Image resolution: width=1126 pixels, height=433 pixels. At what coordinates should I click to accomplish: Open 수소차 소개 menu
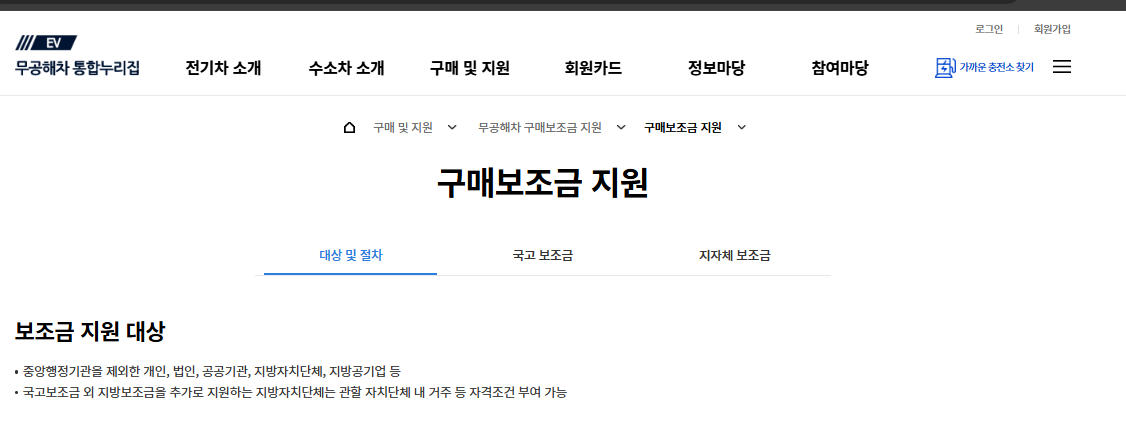[x=347, y=68]
